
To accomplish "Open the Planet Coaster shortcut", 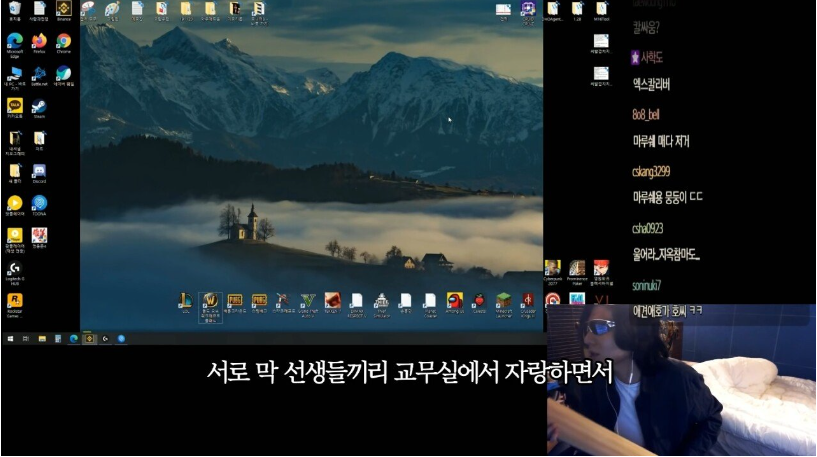I will click(430, 306).
